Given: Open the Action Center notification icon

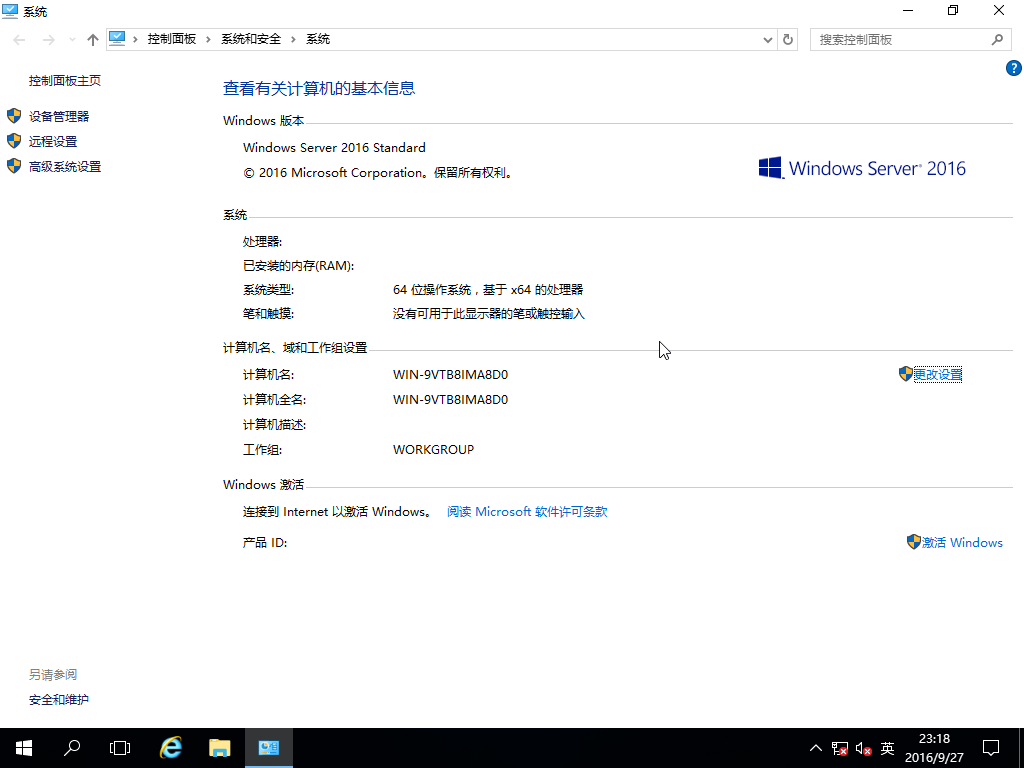Looking at the screenshot, I should coord(991,748).
